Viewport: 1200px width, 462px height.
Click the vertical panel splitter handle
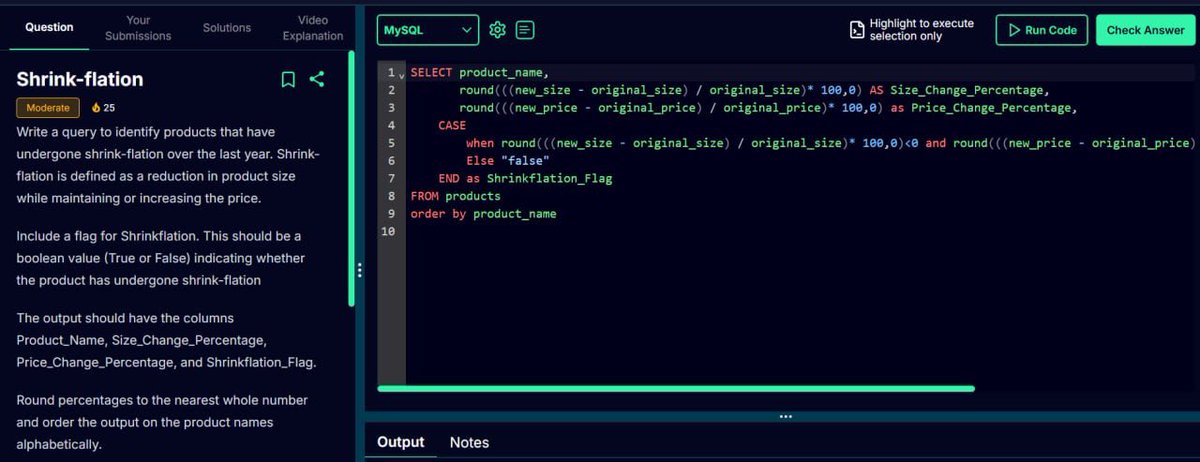pyautogui.click(x=360, y=271)
